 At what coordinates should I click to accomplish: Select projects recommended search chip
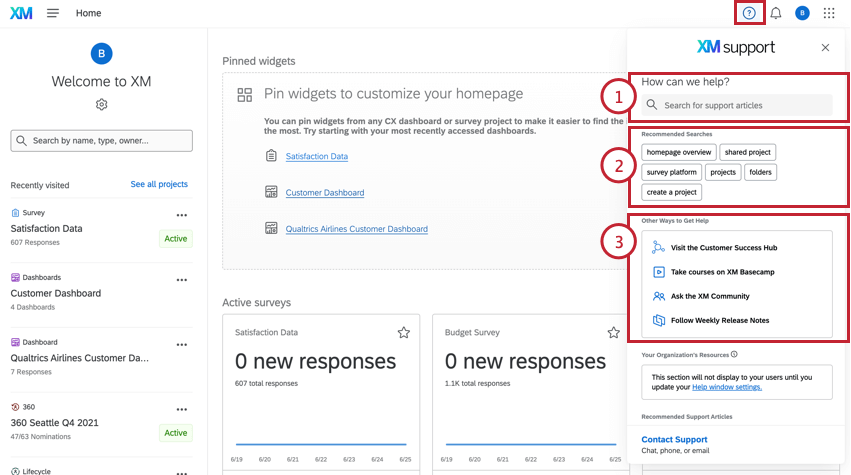pos(723,172)
